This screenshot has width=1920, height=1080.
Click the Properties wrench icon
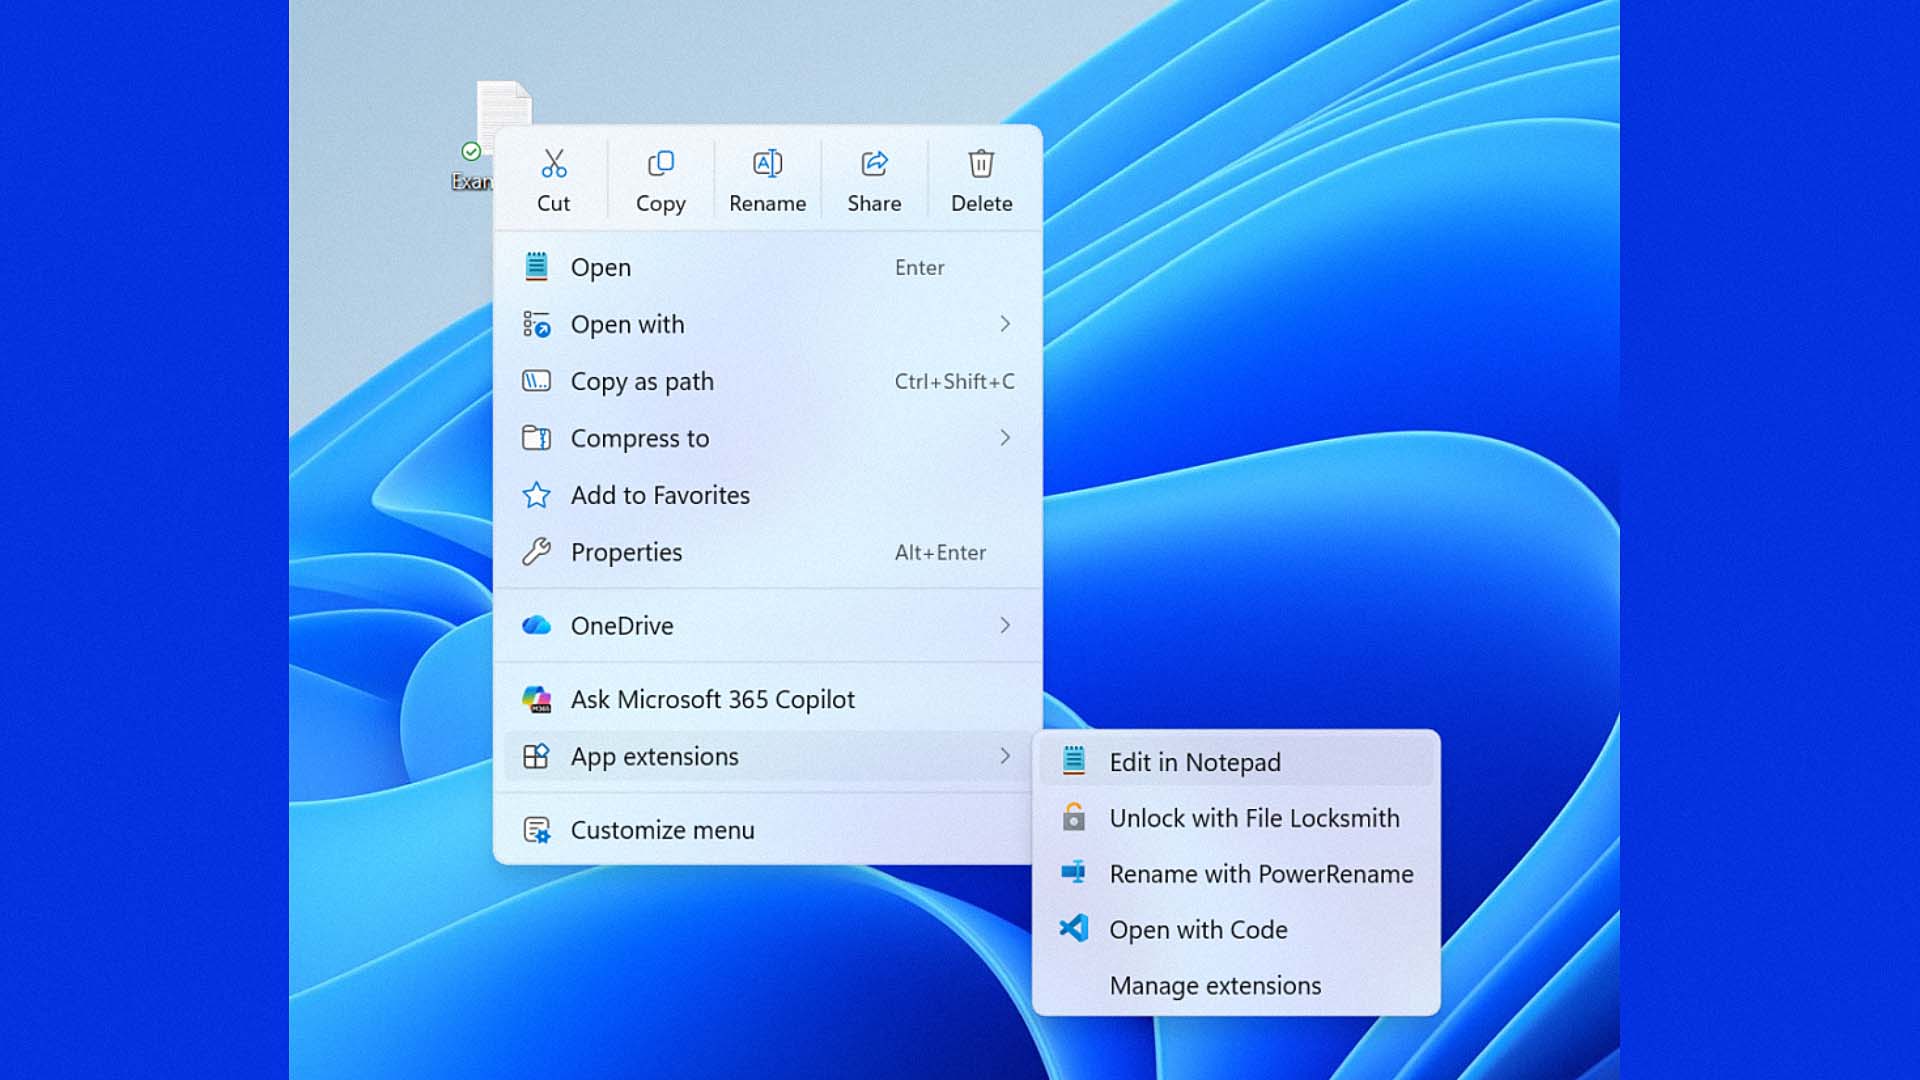(537, 552)
